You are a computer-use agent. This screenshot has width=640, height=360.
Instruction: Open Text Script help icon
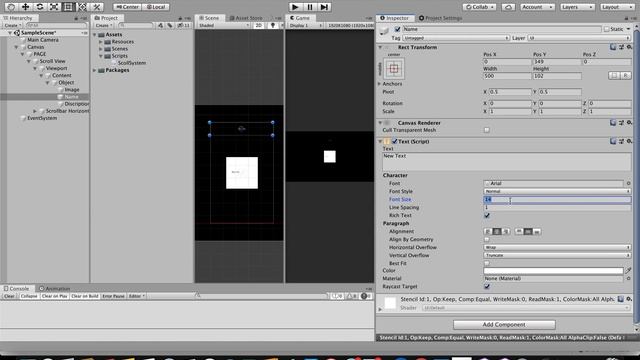(613, 141)
